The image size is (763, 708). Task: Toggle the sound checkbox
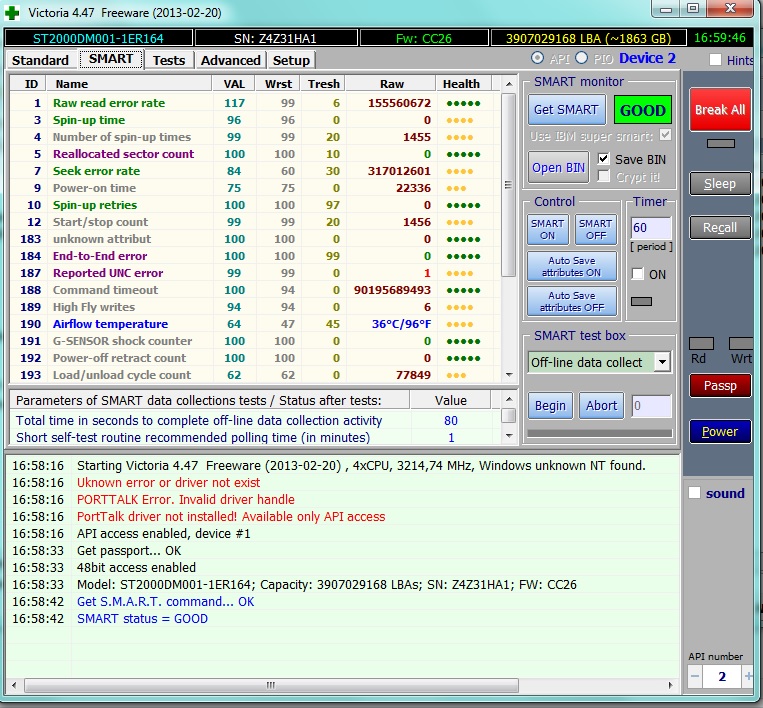(694, 493)
